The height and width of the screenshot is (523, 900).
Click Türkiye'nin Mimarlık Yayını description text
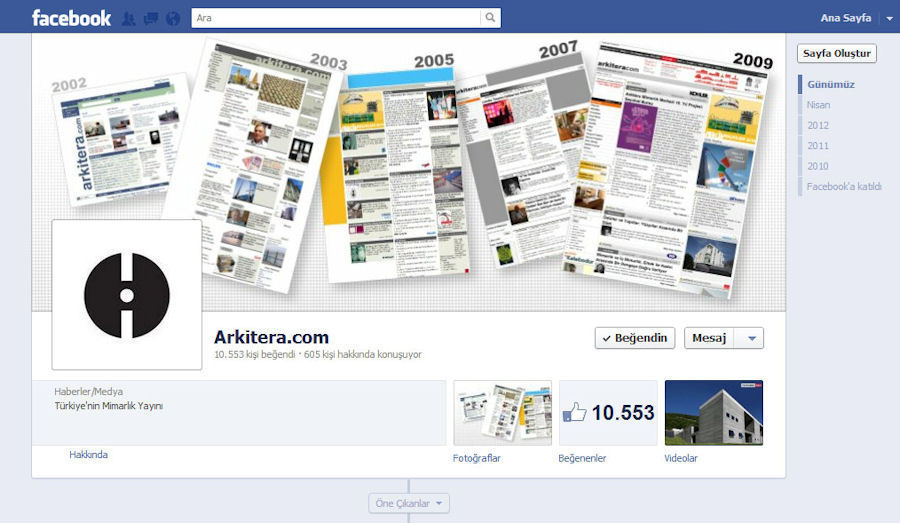108,406
